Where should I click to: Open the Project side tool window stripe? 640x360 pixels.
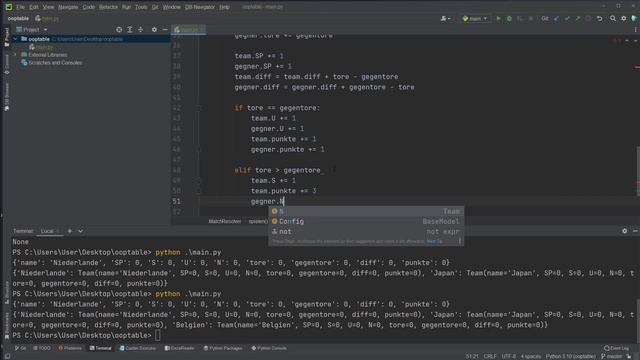[x=7, y=38]
